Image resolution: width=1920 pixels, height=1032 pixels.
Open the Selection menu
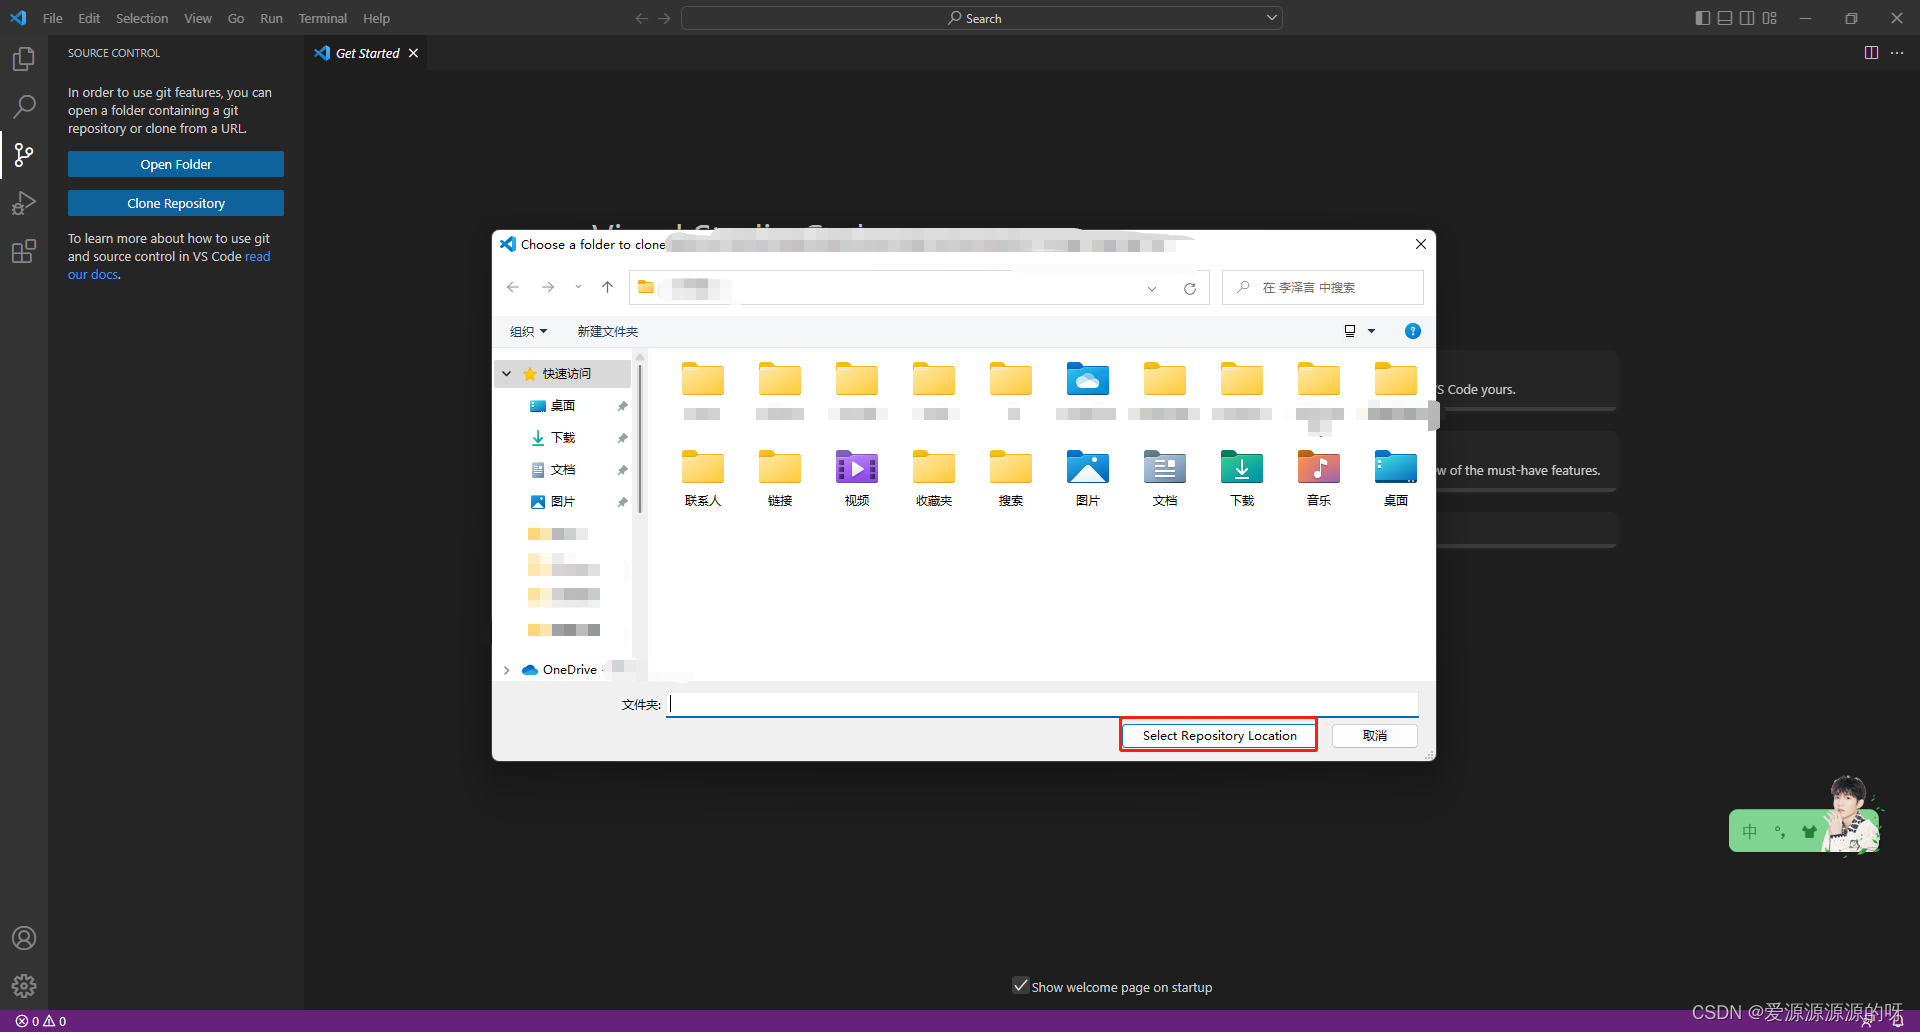142,18
